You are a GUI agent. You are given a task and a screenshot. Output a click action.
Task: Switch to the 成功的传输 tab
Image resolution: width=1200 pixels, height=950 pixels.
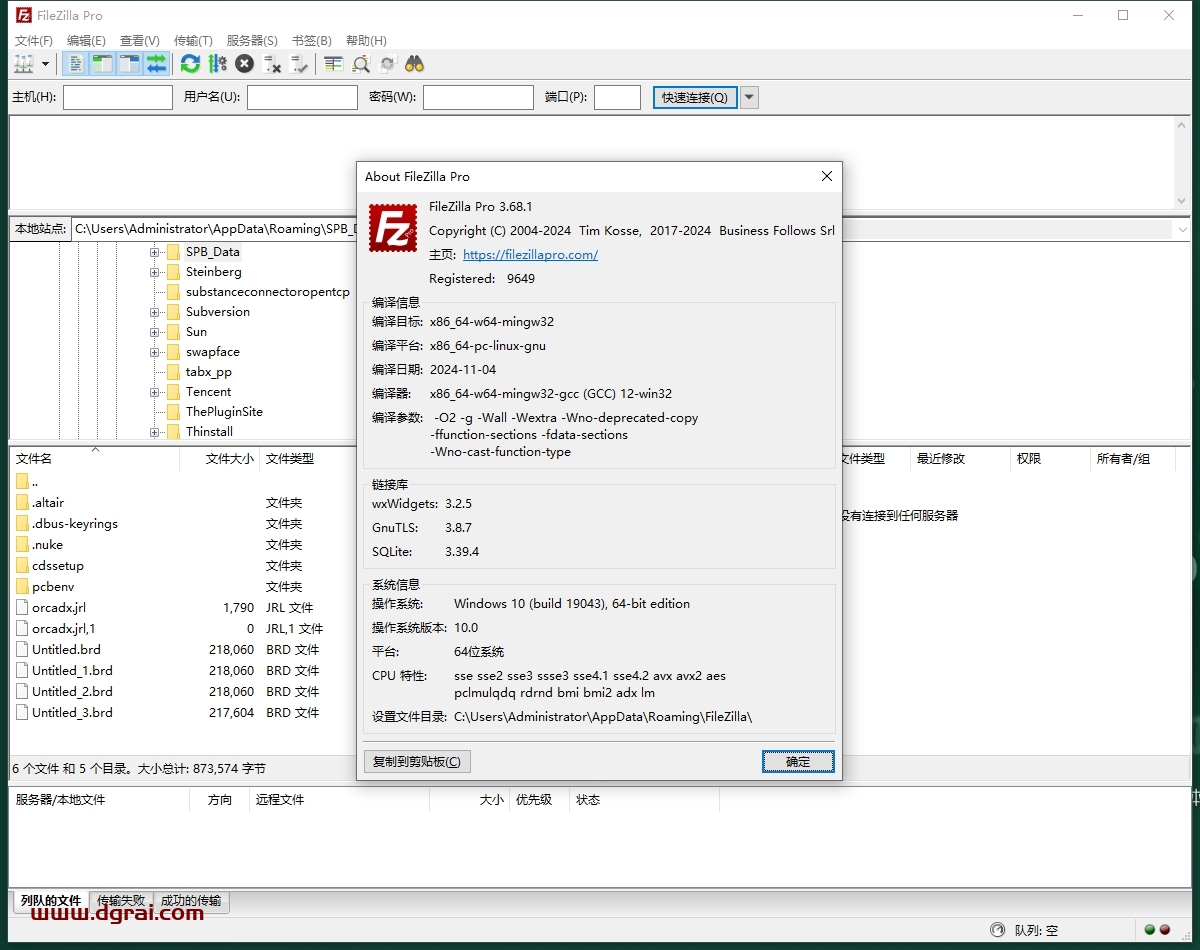coord(191,901)
